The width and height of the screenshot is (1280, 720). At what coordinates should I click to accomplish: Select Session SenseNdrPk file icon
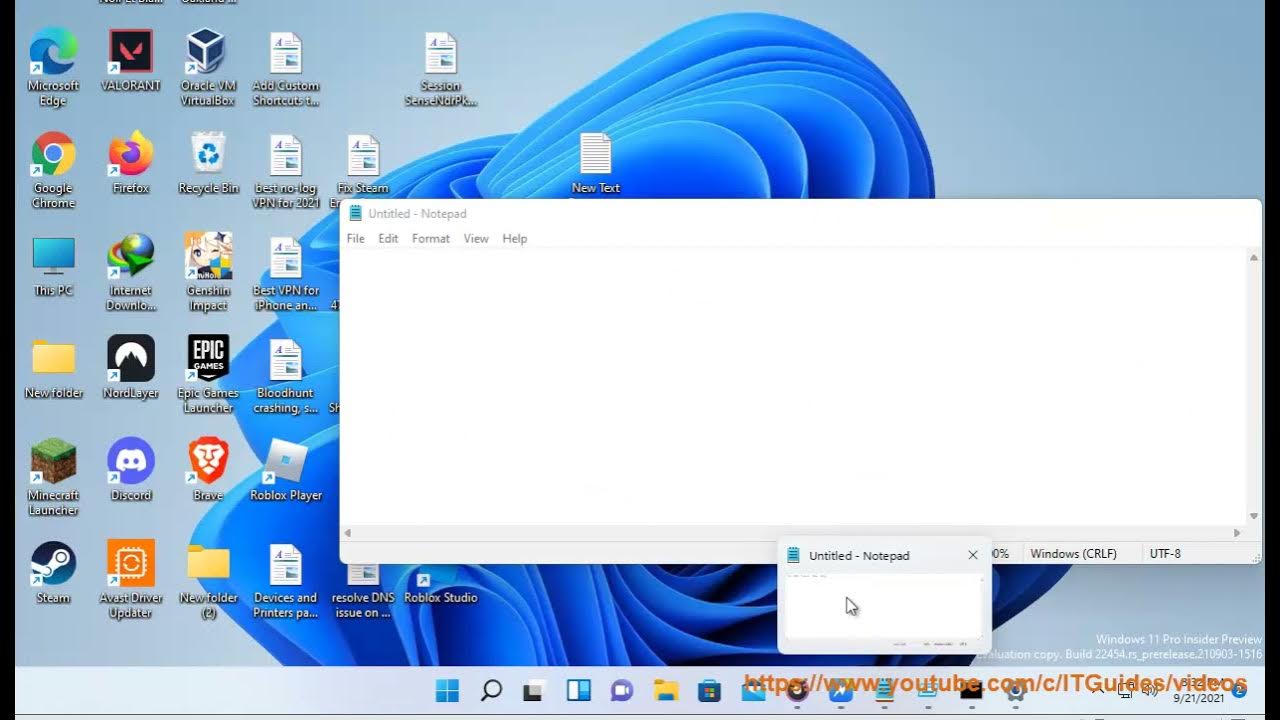[x=441, y=68]
